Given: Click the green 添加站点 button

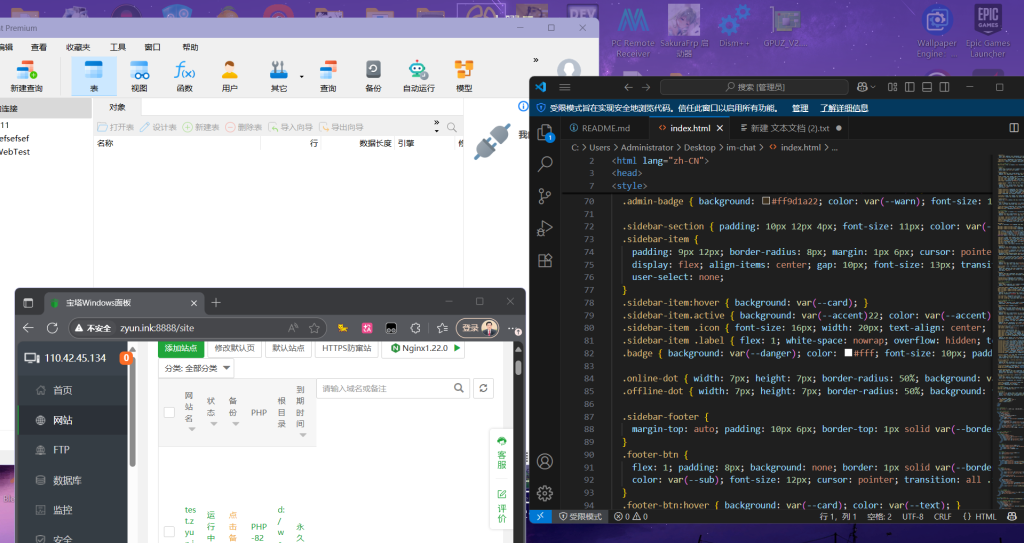Looking at the screenshot, I should click(x=180, y=348).
